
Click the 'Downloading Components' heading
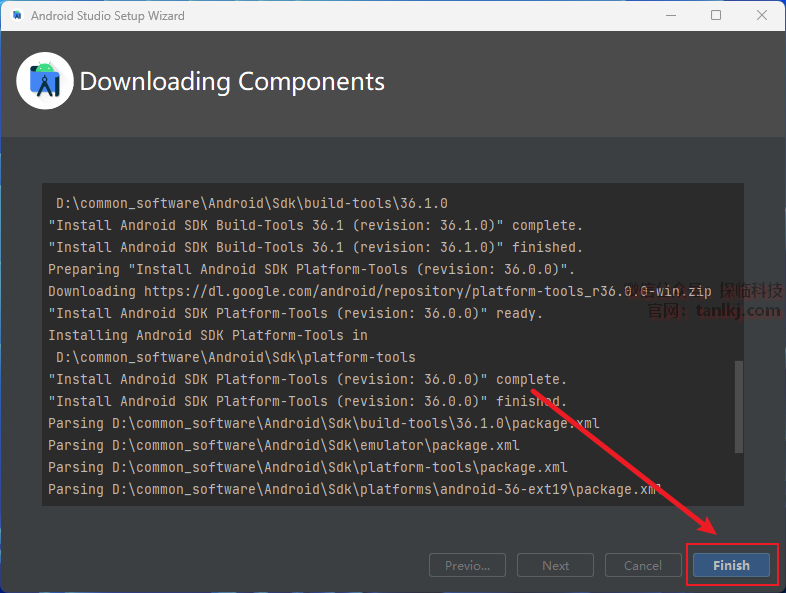(x=232, y=81)
